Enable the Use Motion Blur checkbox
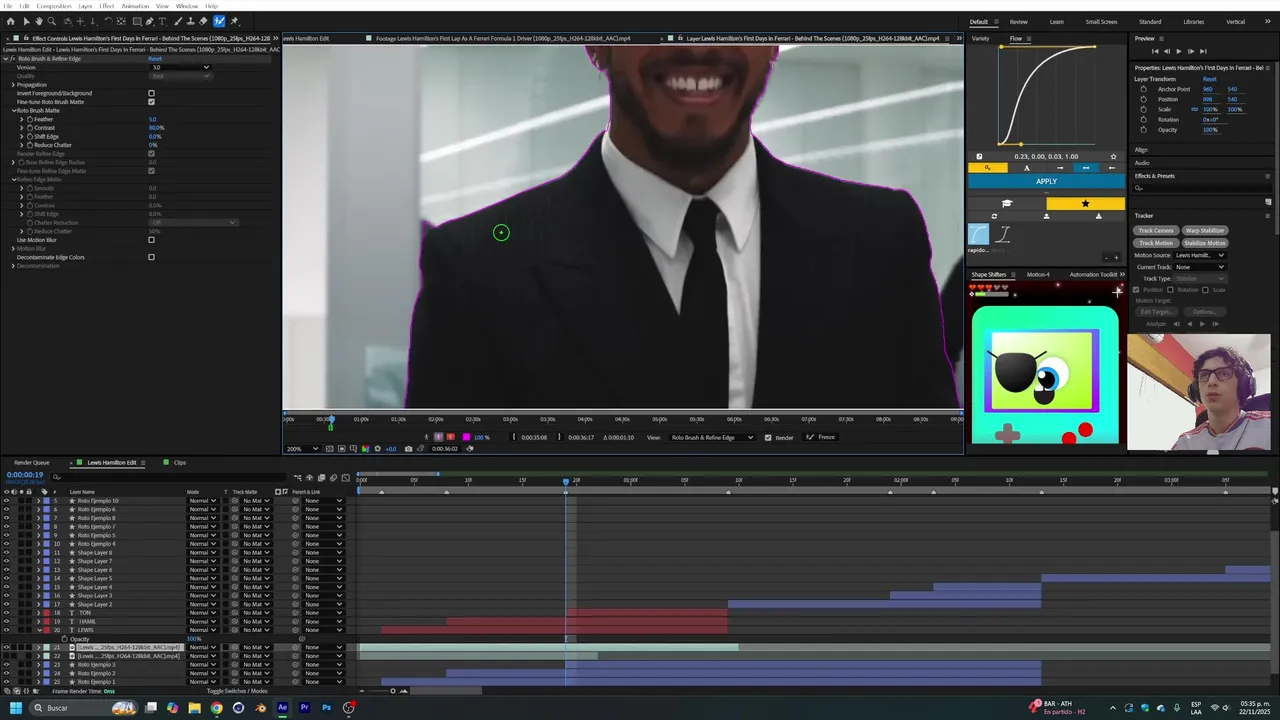 pos(151,240)
